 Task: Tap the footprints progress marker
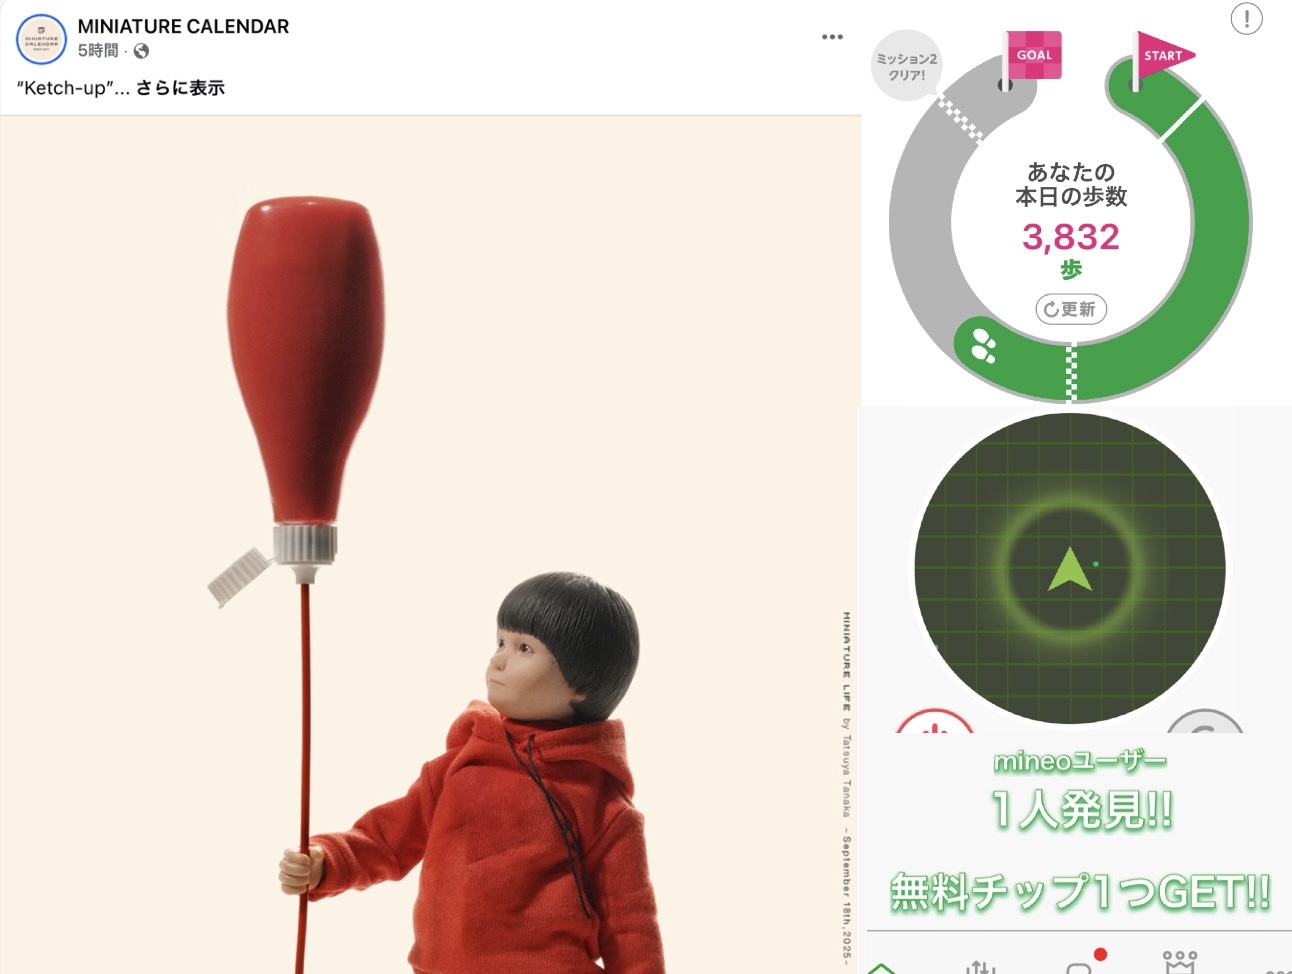point(984,345)
